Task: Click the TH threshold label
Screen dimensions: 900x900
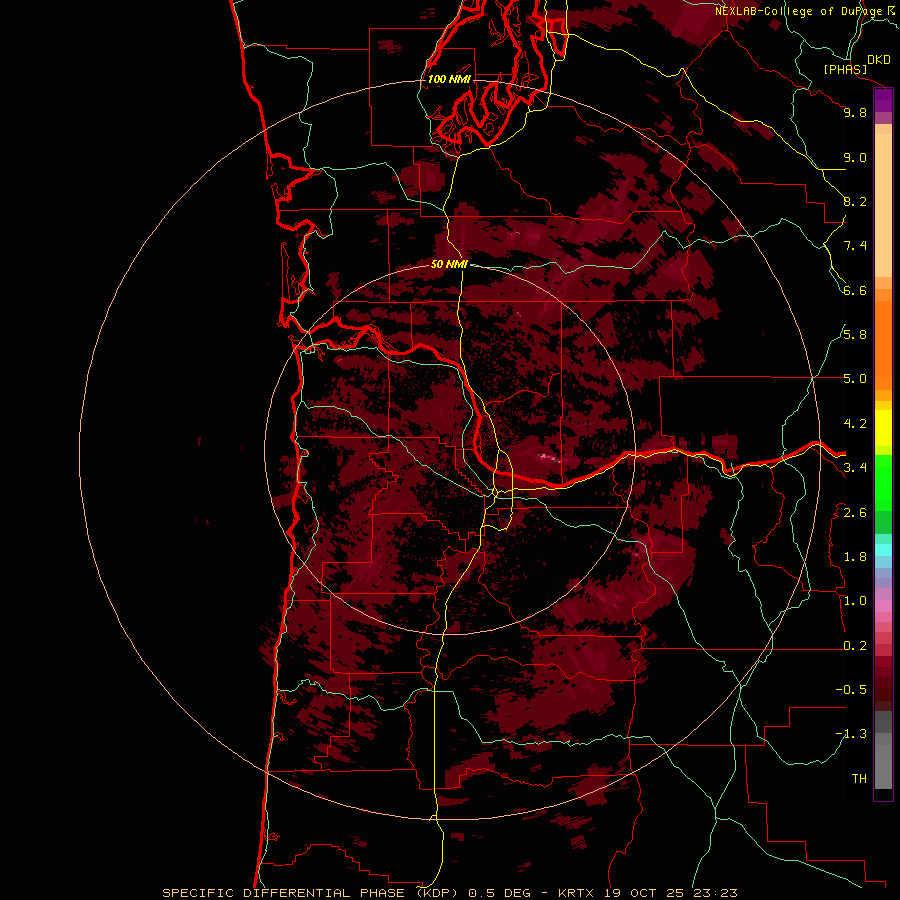Action: [859, 779]
